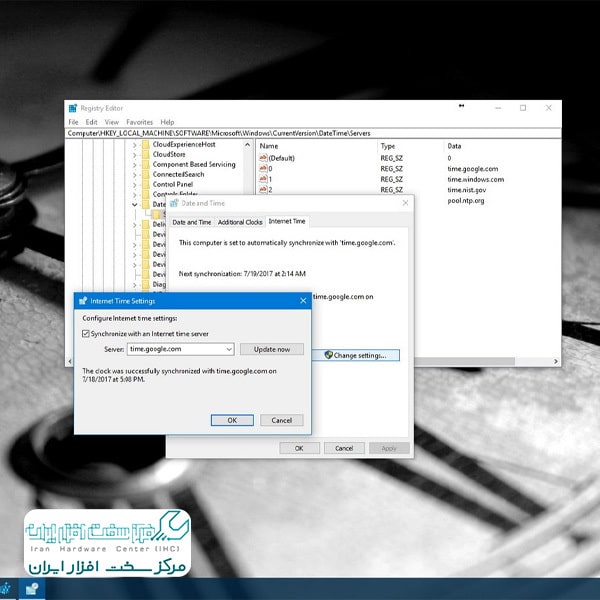Click the Registry Editor title bar icon
600x600 pixels.
(x=73, y=108)
